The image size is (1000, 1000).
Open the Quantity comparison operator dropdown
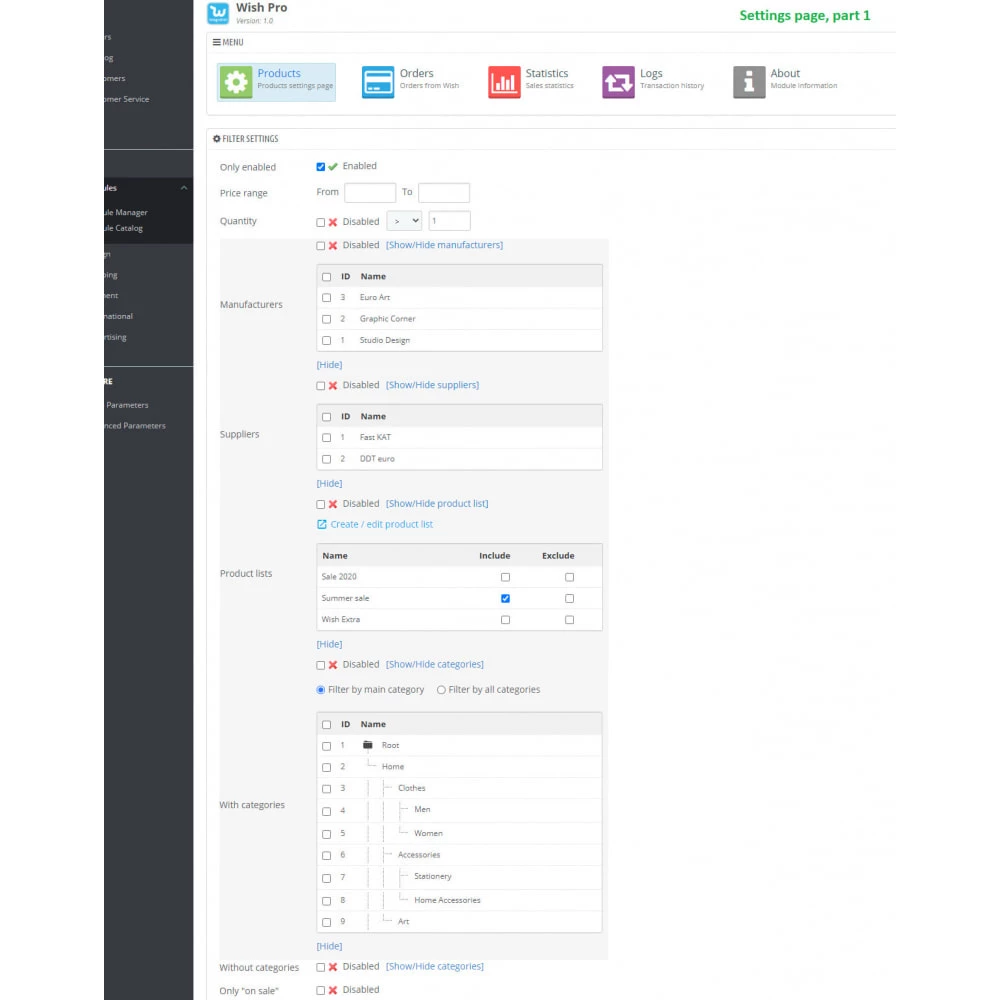pyautogui.click(x=404, y=221)
